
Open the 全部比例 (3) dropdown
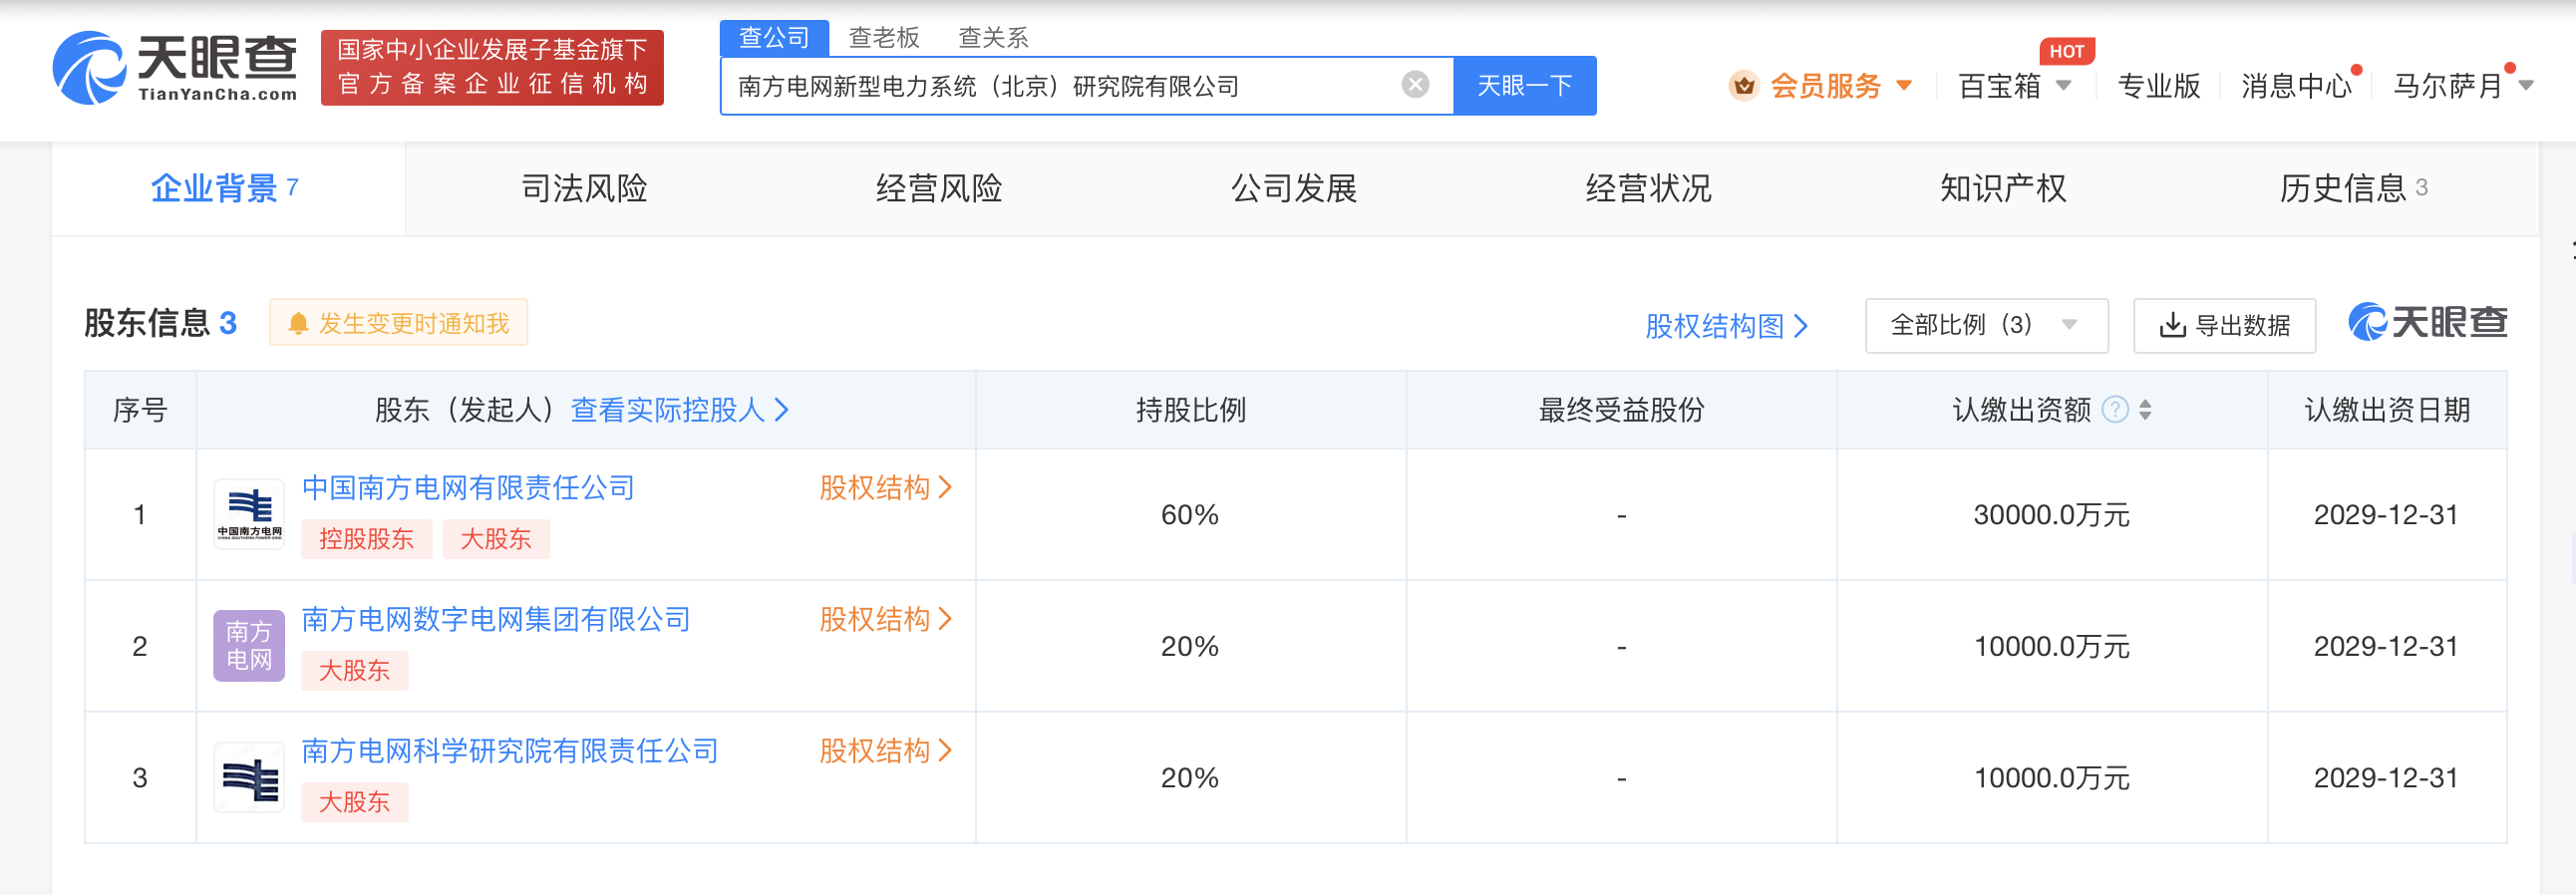click(1985, 325)
